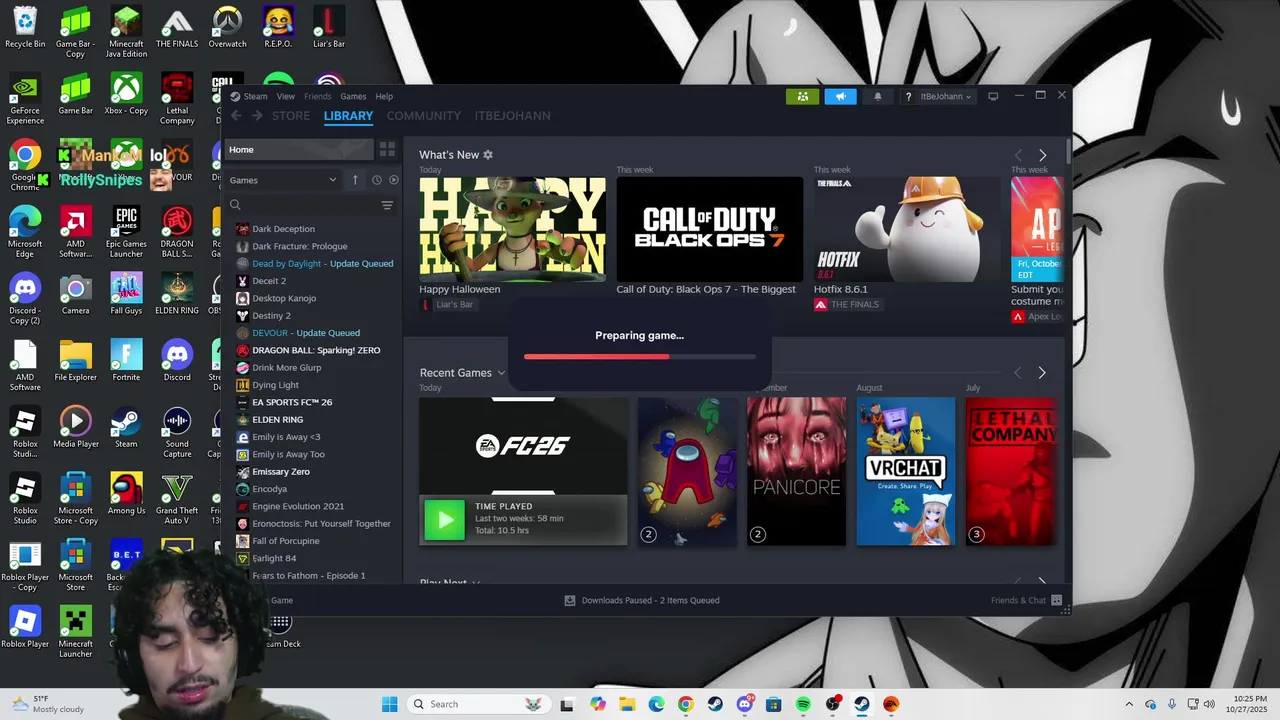This screenshot has height=720, width=1280.
Task: Open the Help menu
Action: (384, 96)
